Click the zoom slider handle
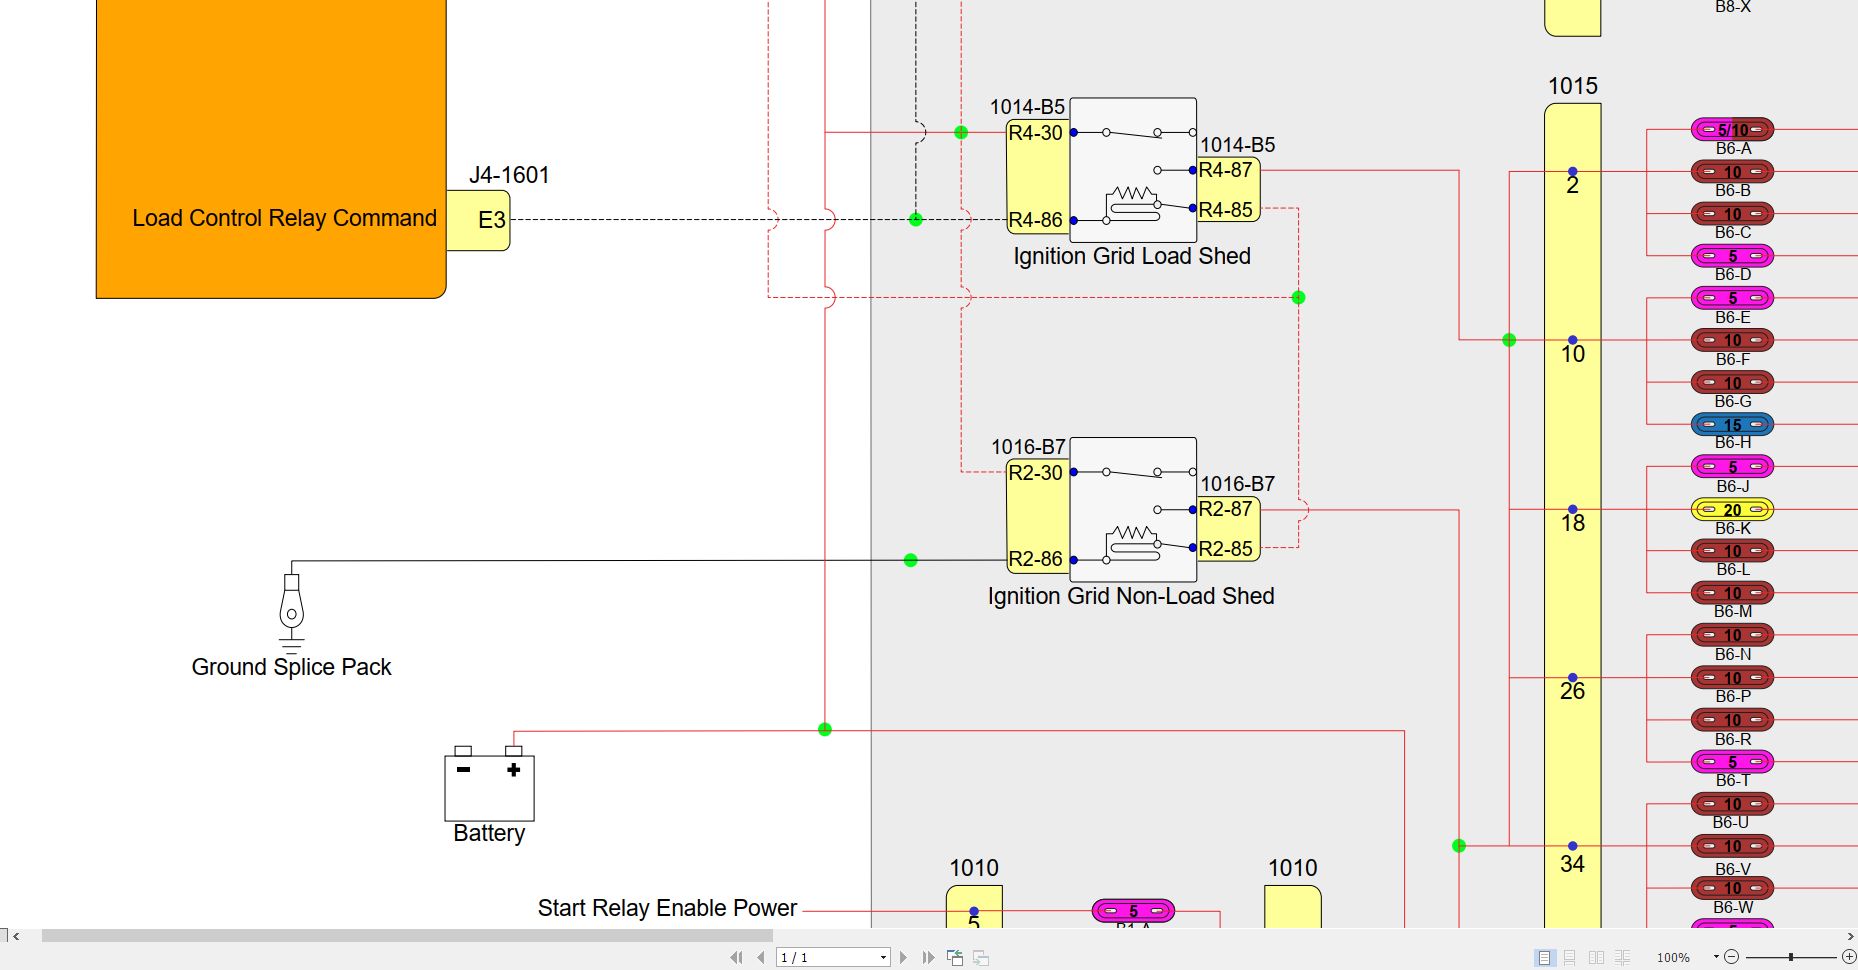 tap(1790, 957)
